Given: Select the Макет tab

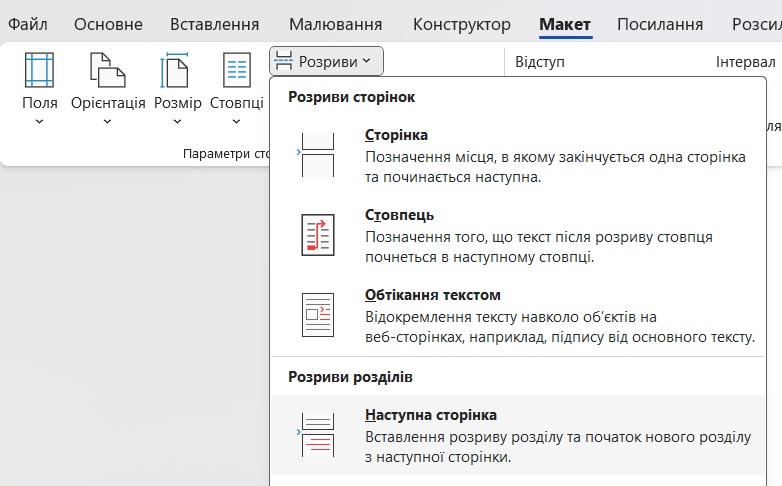Looking at the screenshot, I should tap(564, 24).
